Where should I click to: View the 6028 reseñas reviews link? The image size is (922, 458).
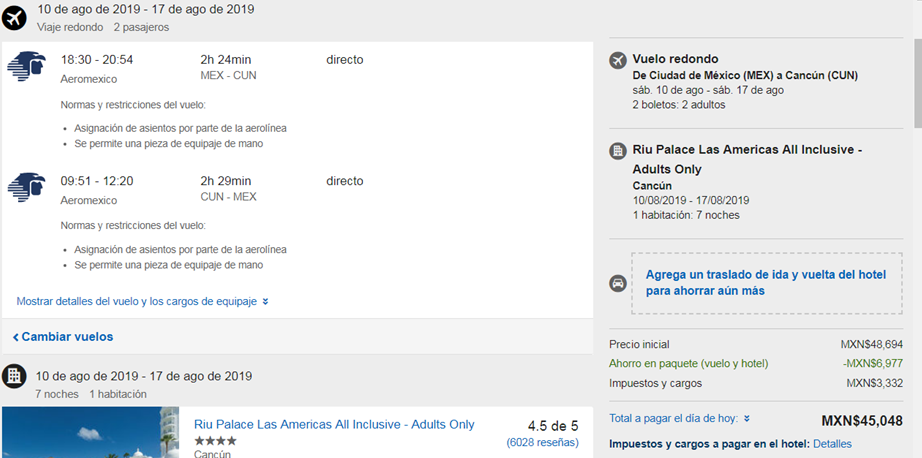coord(542,441)
